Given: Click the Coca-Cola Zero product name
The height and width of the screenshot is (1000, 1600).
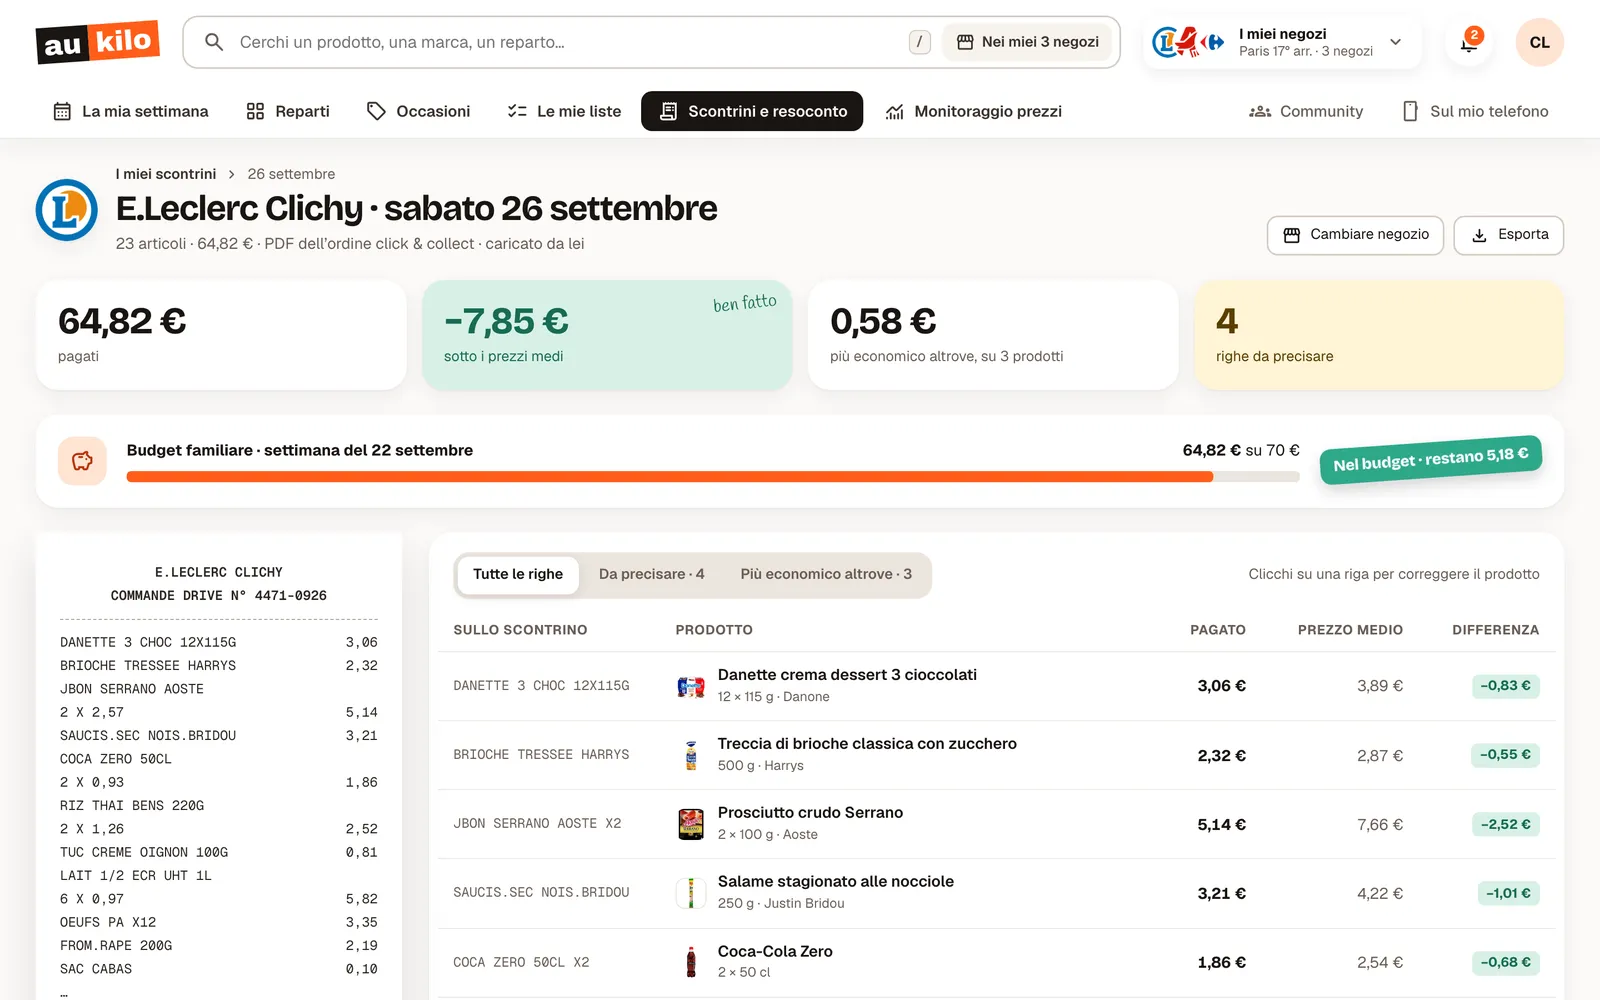Looking at the screenshot, I should 775,952.
